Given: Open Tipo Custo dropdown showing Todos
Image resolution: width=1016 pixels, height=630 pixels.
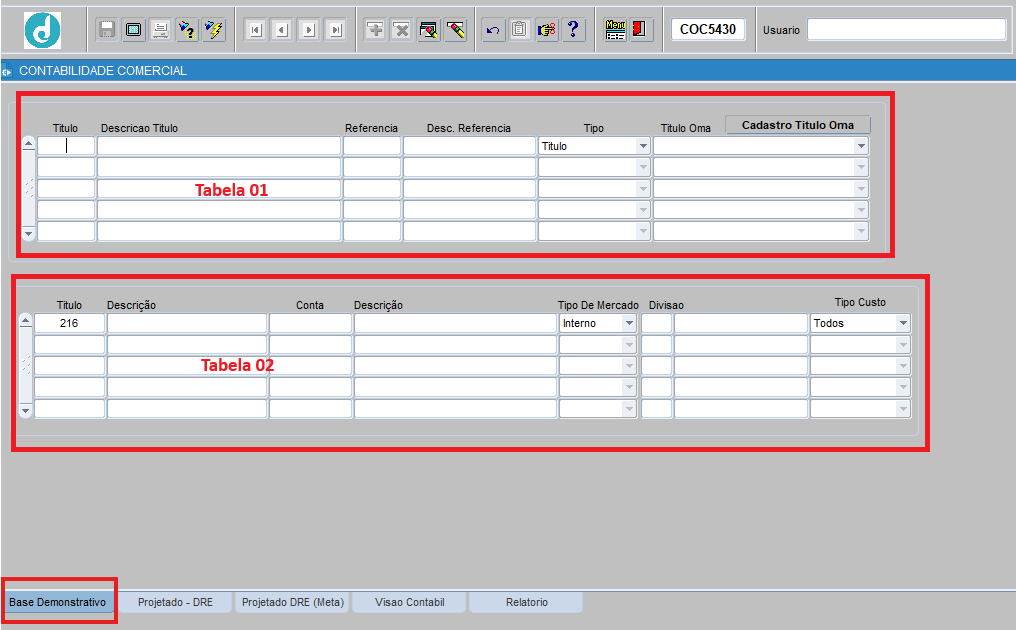Looking at the screenshot, I should pyautogui.click(x=903, y=324).
